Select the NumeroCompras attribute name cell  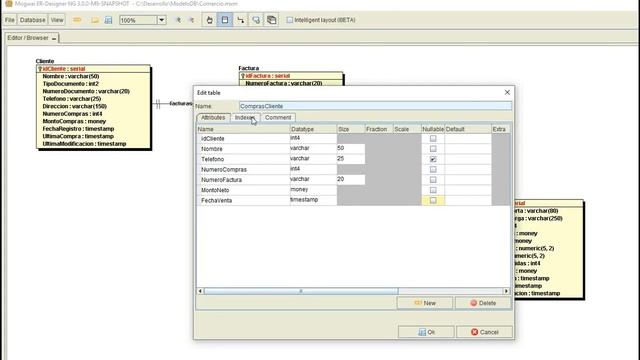(x=243, y=169)
